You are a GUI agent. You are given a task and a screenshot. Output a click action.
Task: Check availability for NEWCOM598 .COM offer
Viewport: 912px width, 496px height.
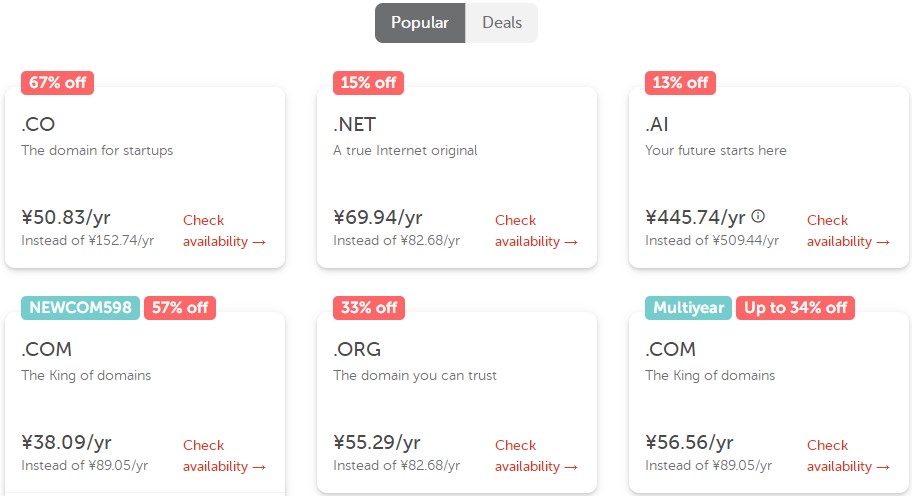(223, 456)
